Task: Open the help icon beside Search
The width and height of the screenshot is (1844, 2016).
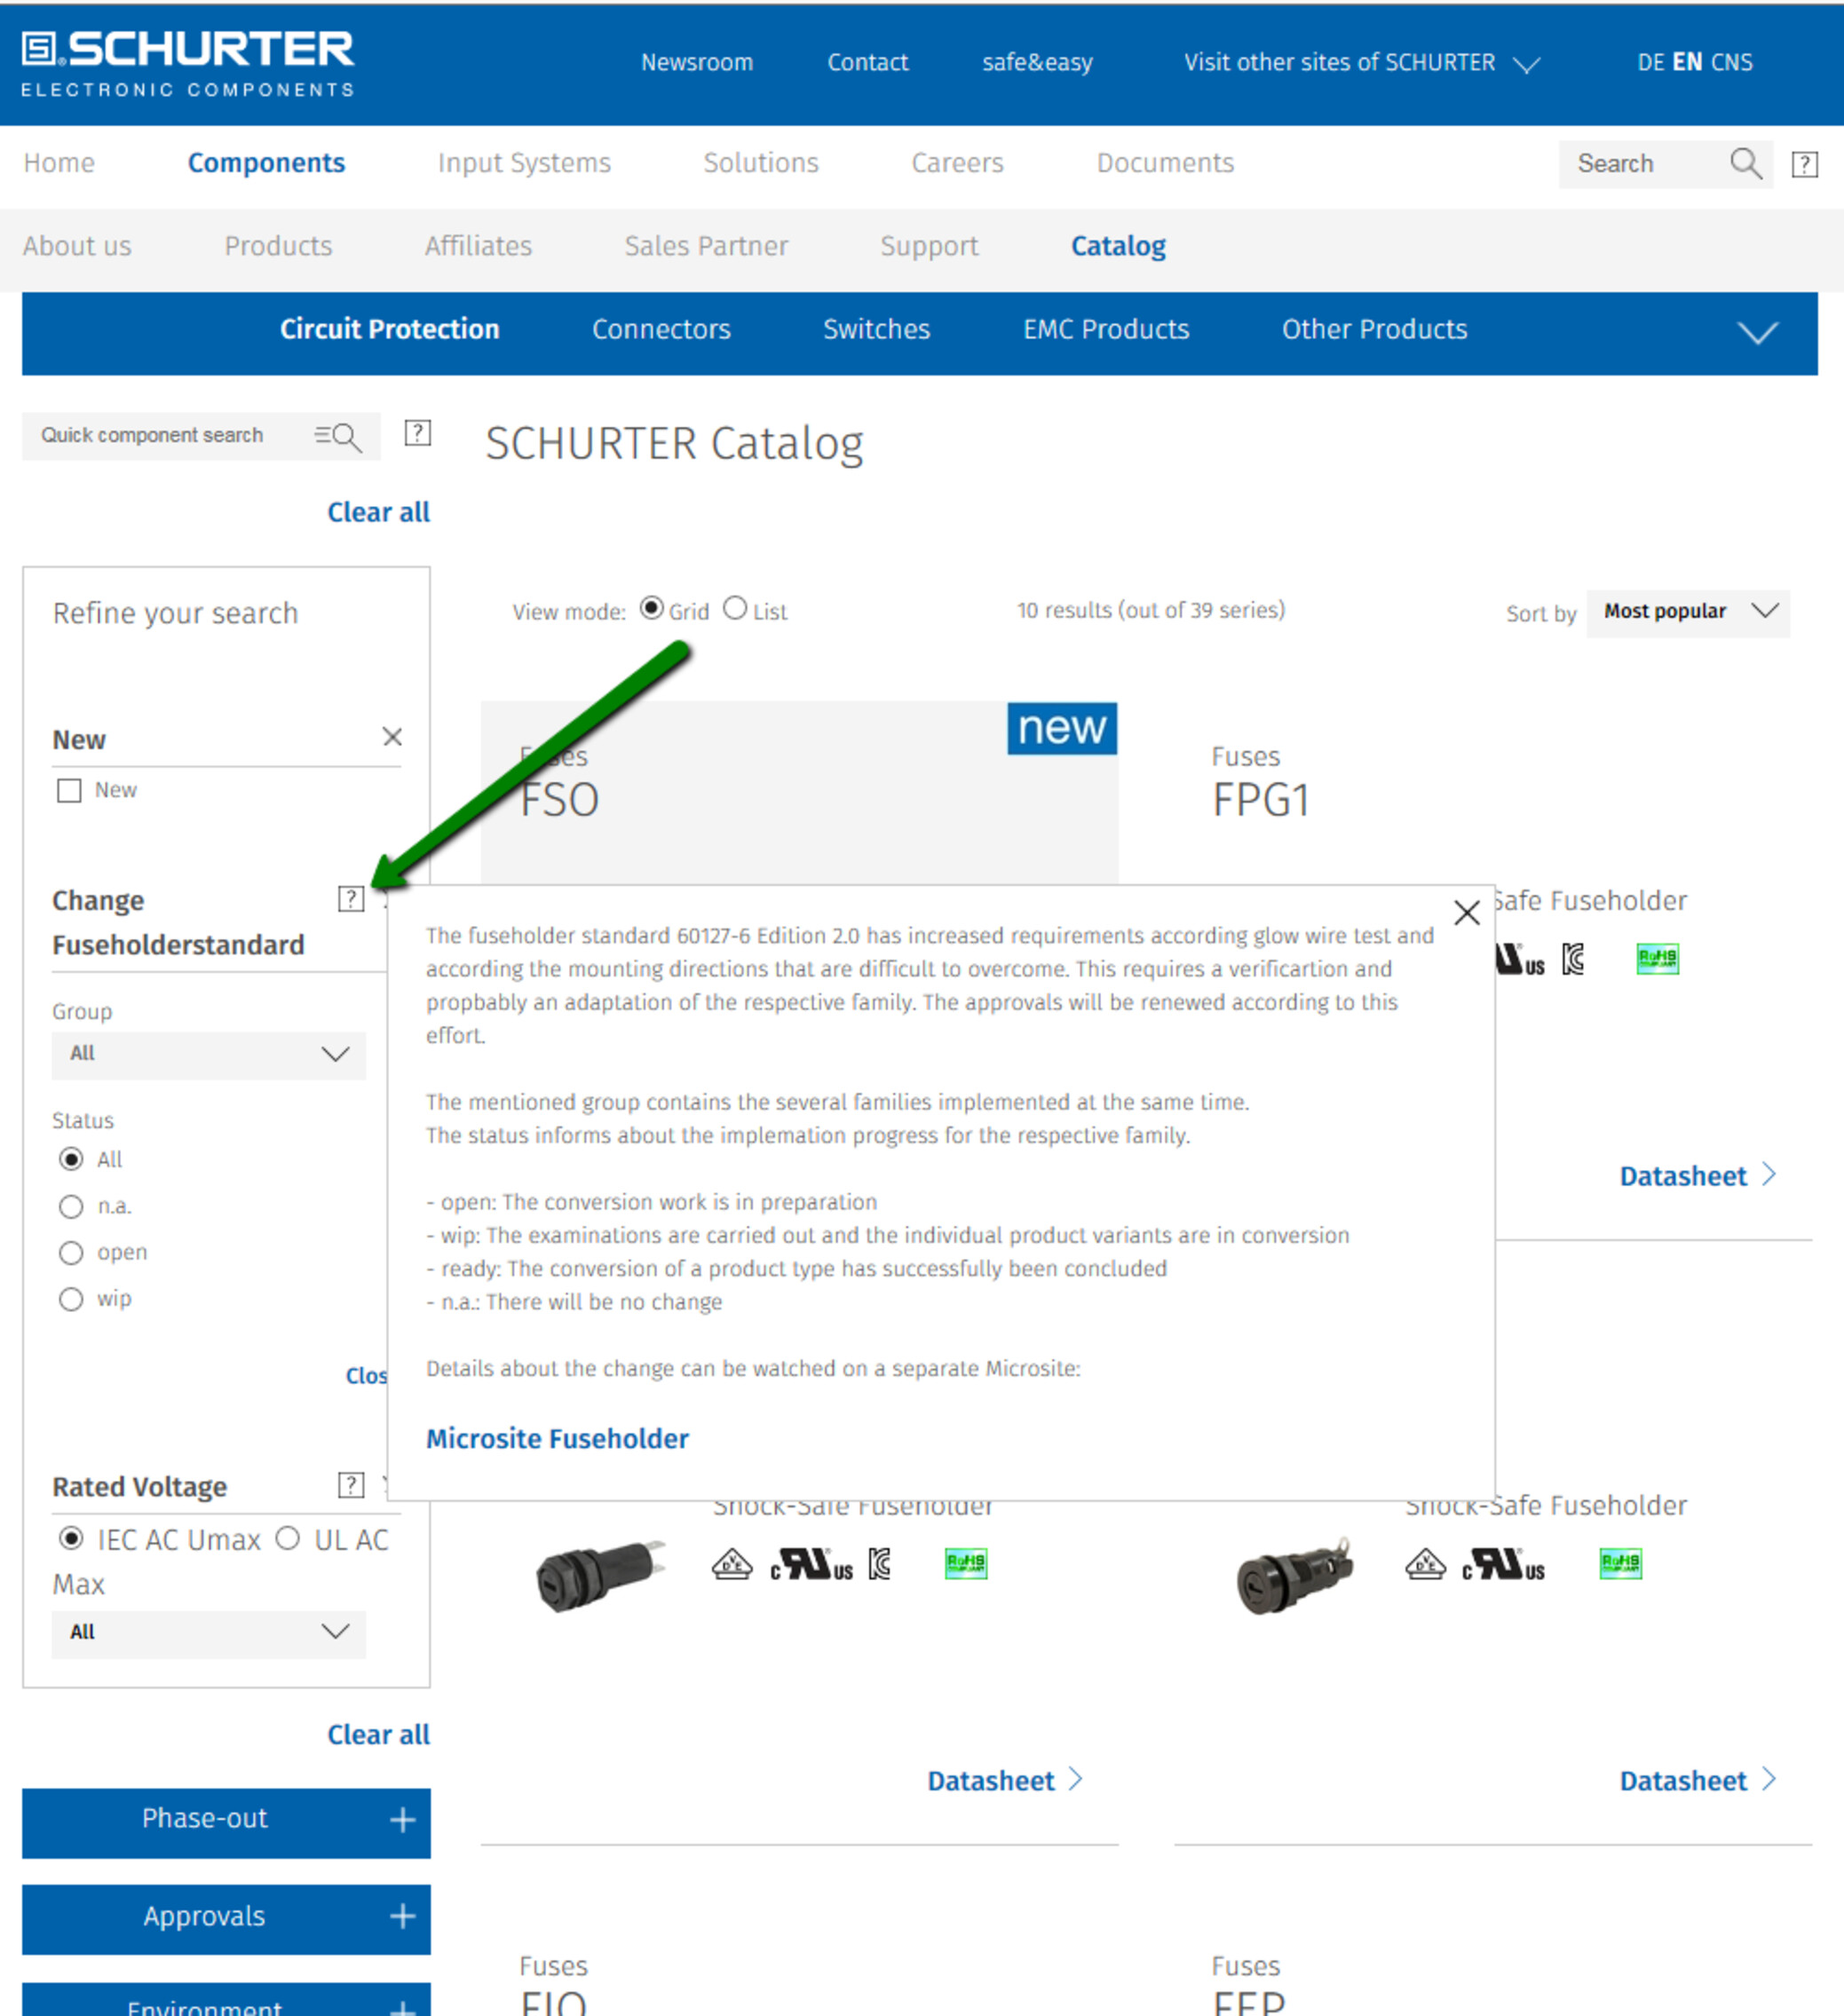Action: (1804, 164)
